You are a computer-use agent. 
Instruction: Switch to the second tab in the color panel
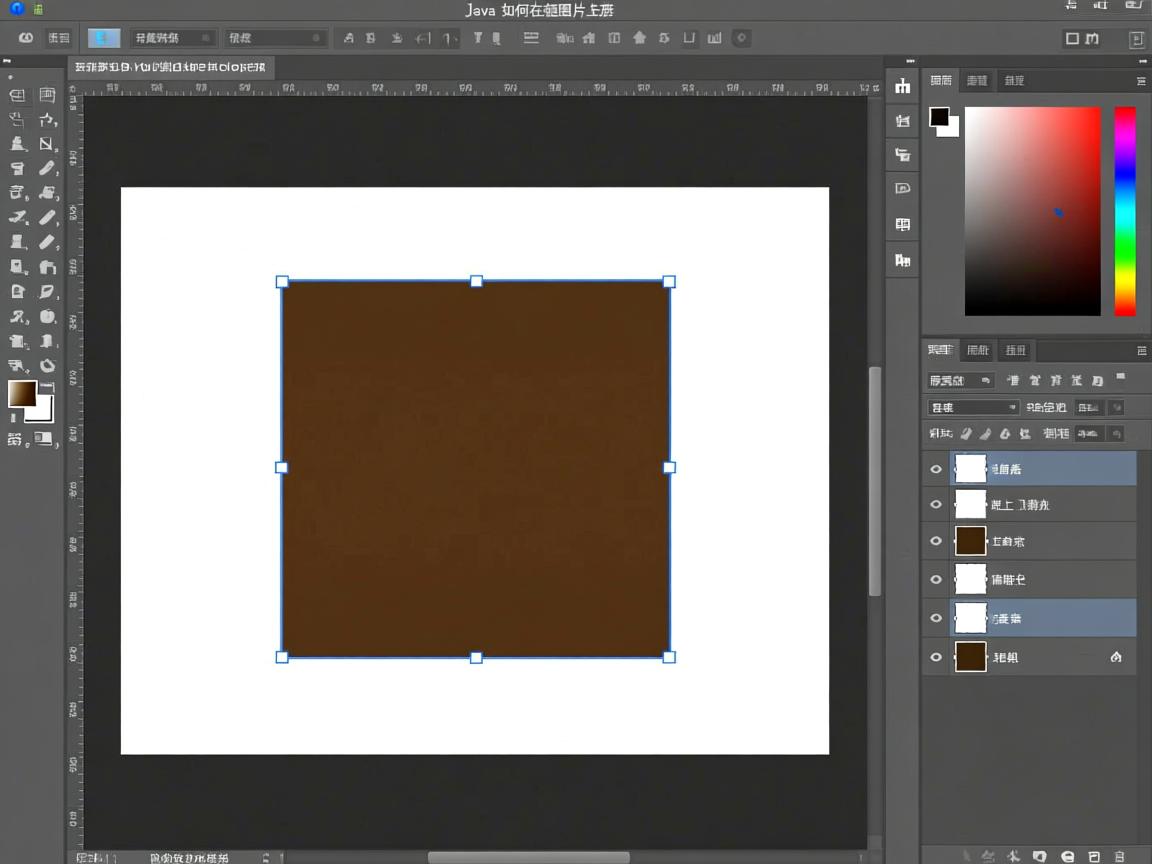click(x=977, y=80)
